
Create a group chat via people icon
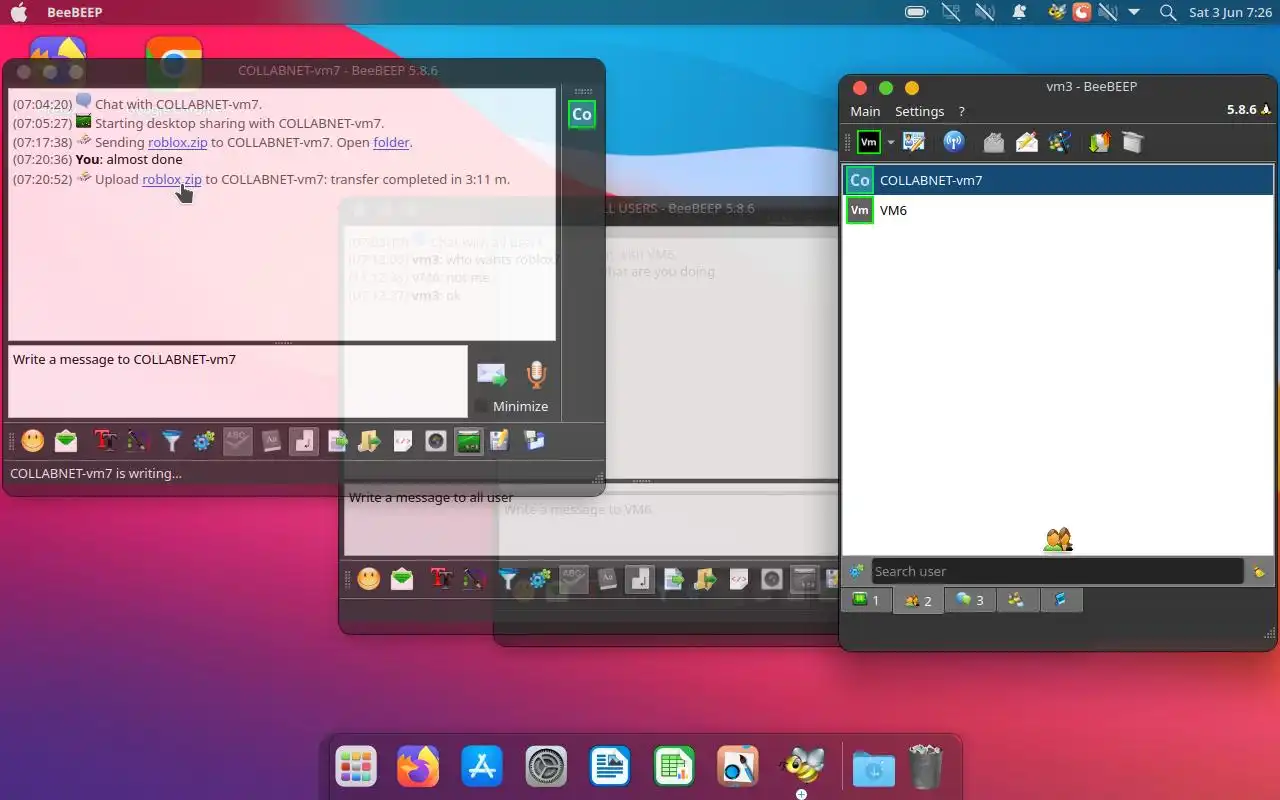[1060, 142]
